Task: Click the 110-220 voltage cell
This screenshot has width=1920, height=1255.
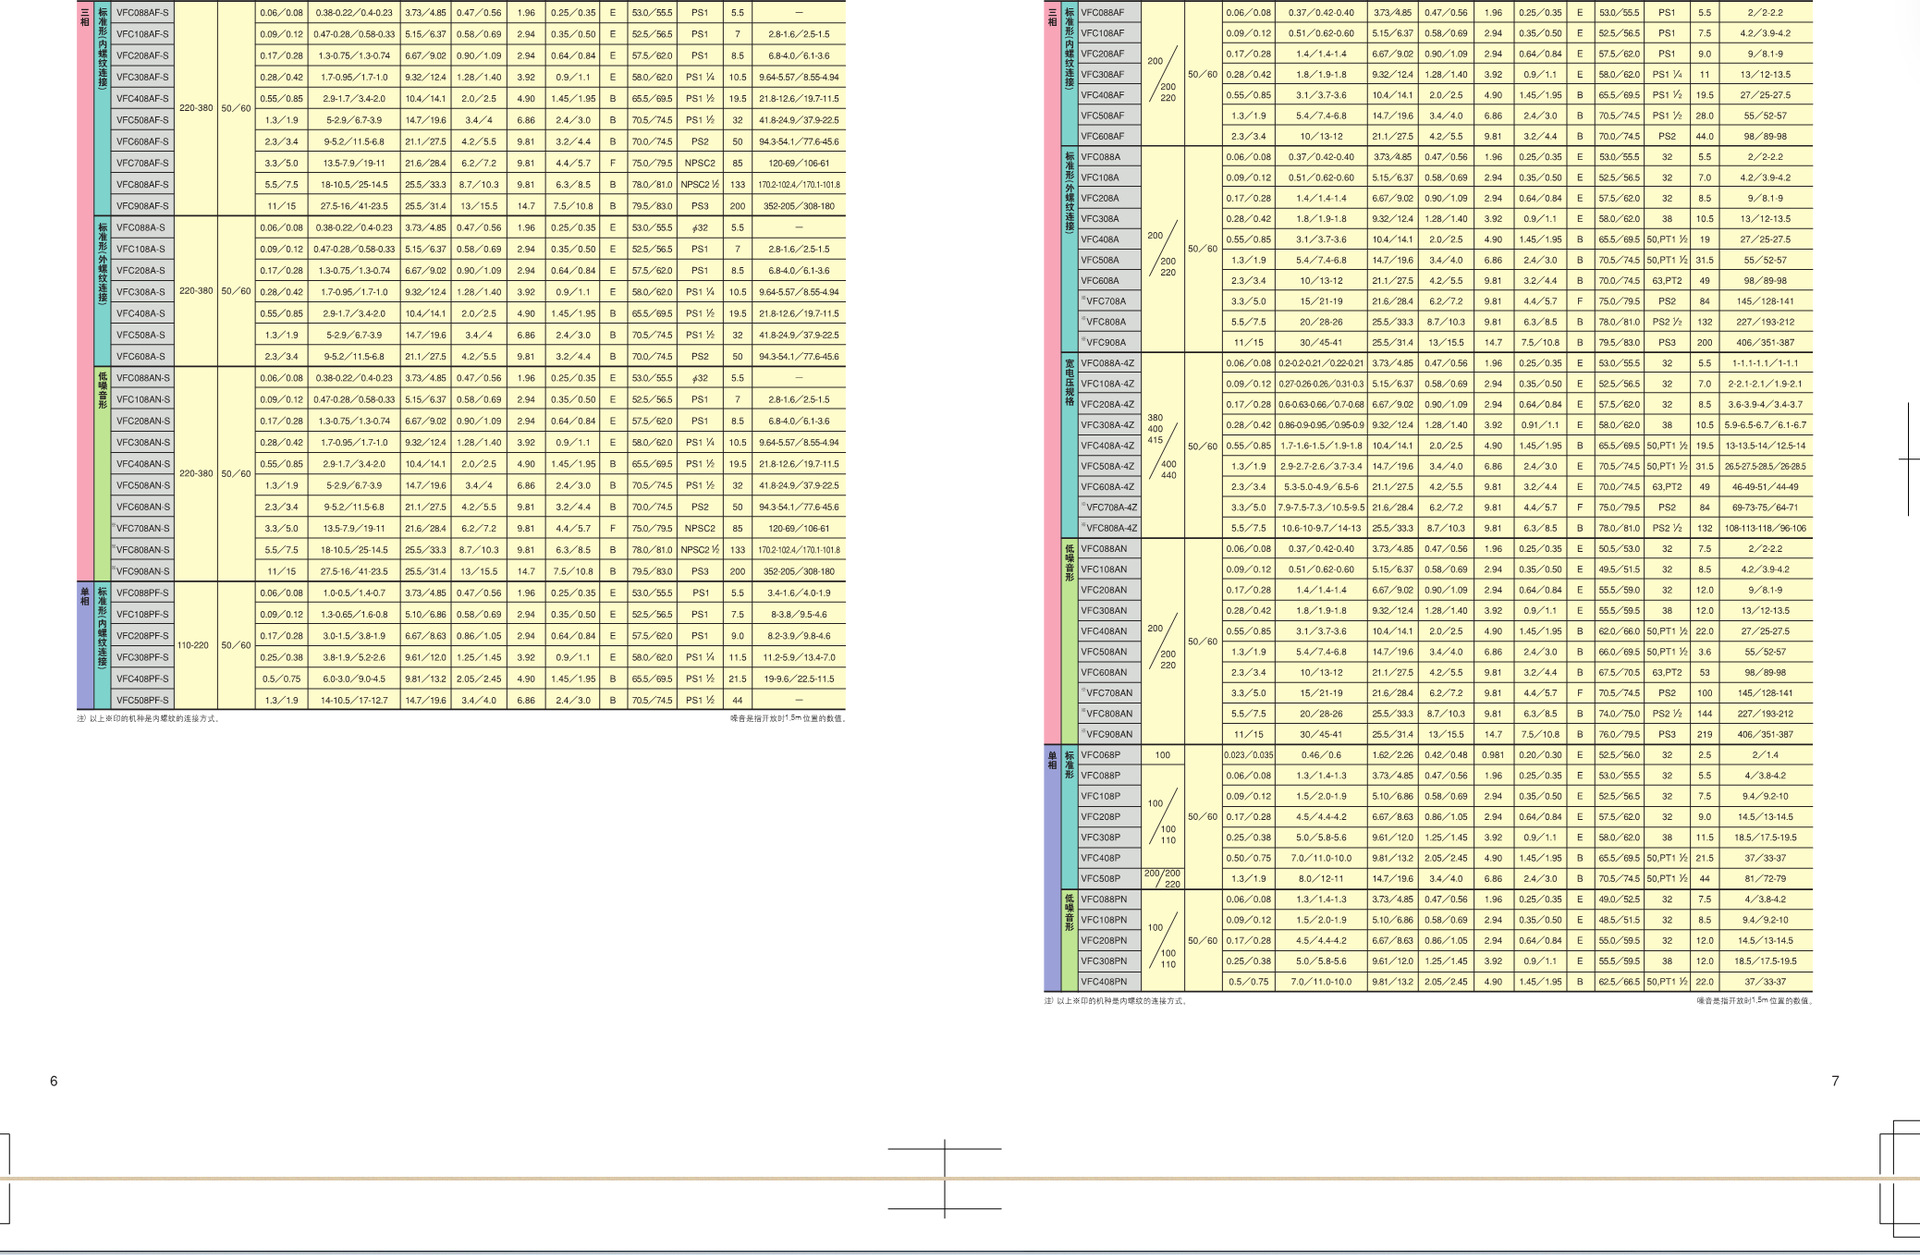Action: point(194,646)
